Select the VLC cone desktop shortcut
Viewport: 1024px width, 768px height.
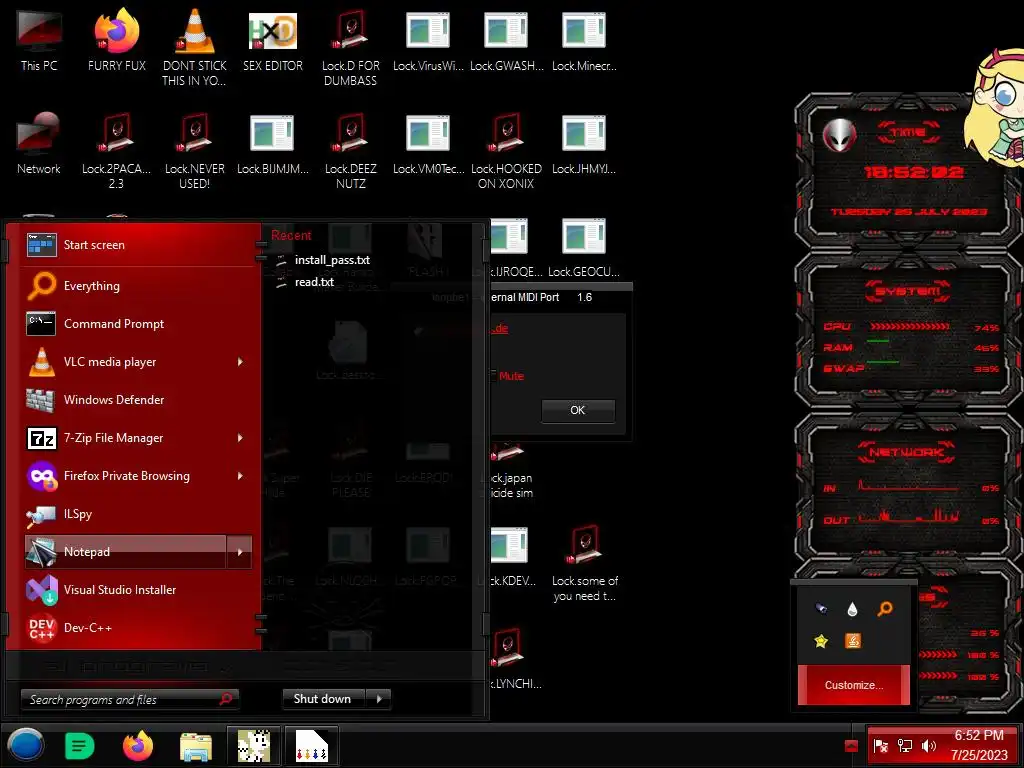click(195, 47)
